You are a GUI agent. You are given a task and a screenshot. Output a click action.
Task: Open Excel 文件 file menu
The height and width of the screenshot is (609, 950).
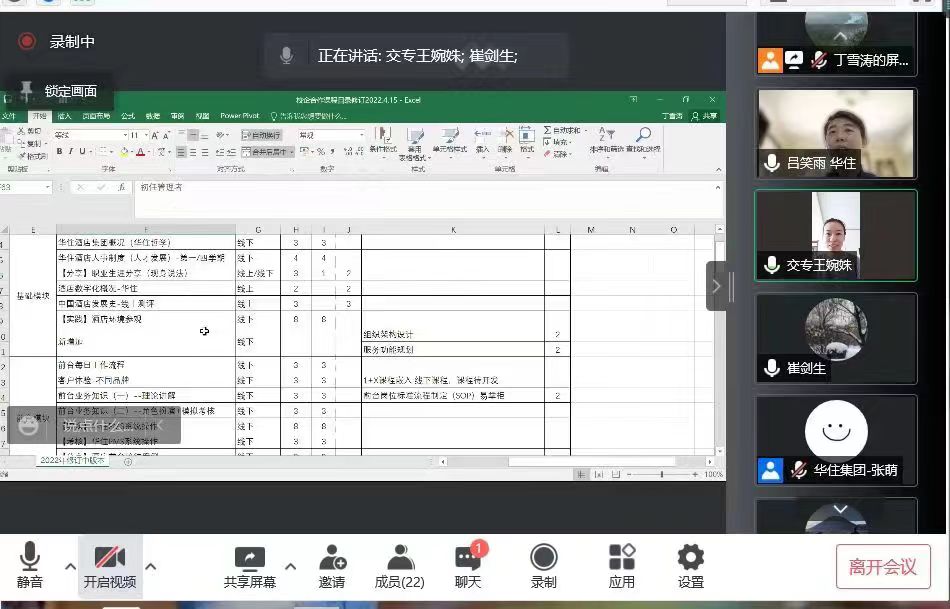coord(9,116)
